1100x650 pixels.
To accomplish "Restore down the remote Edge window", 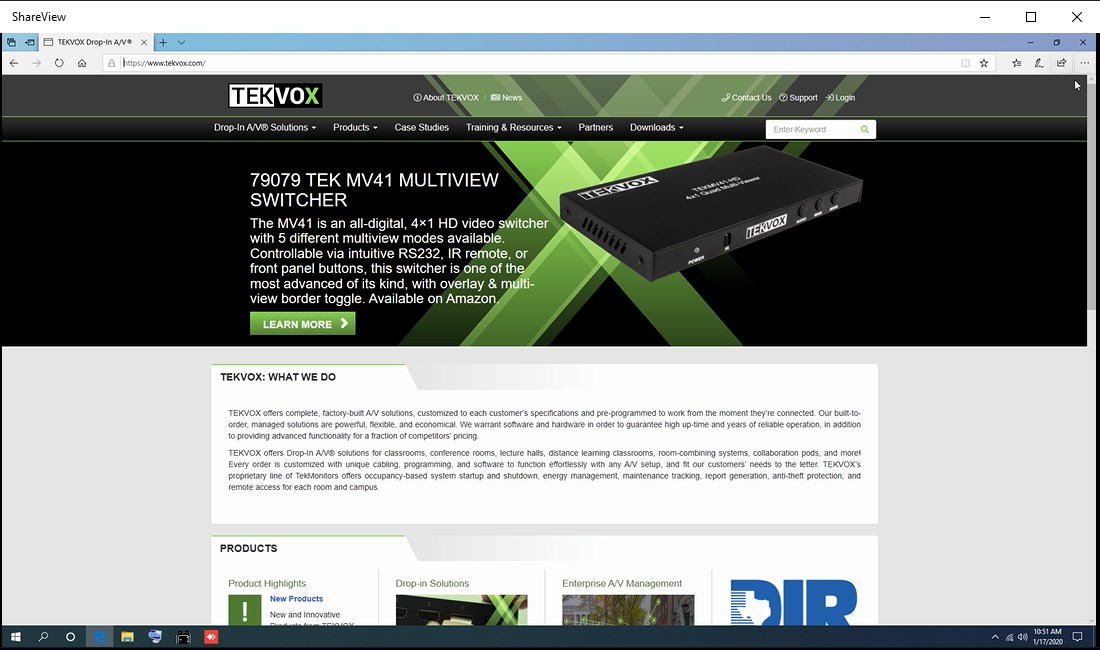I will 1057,42.
